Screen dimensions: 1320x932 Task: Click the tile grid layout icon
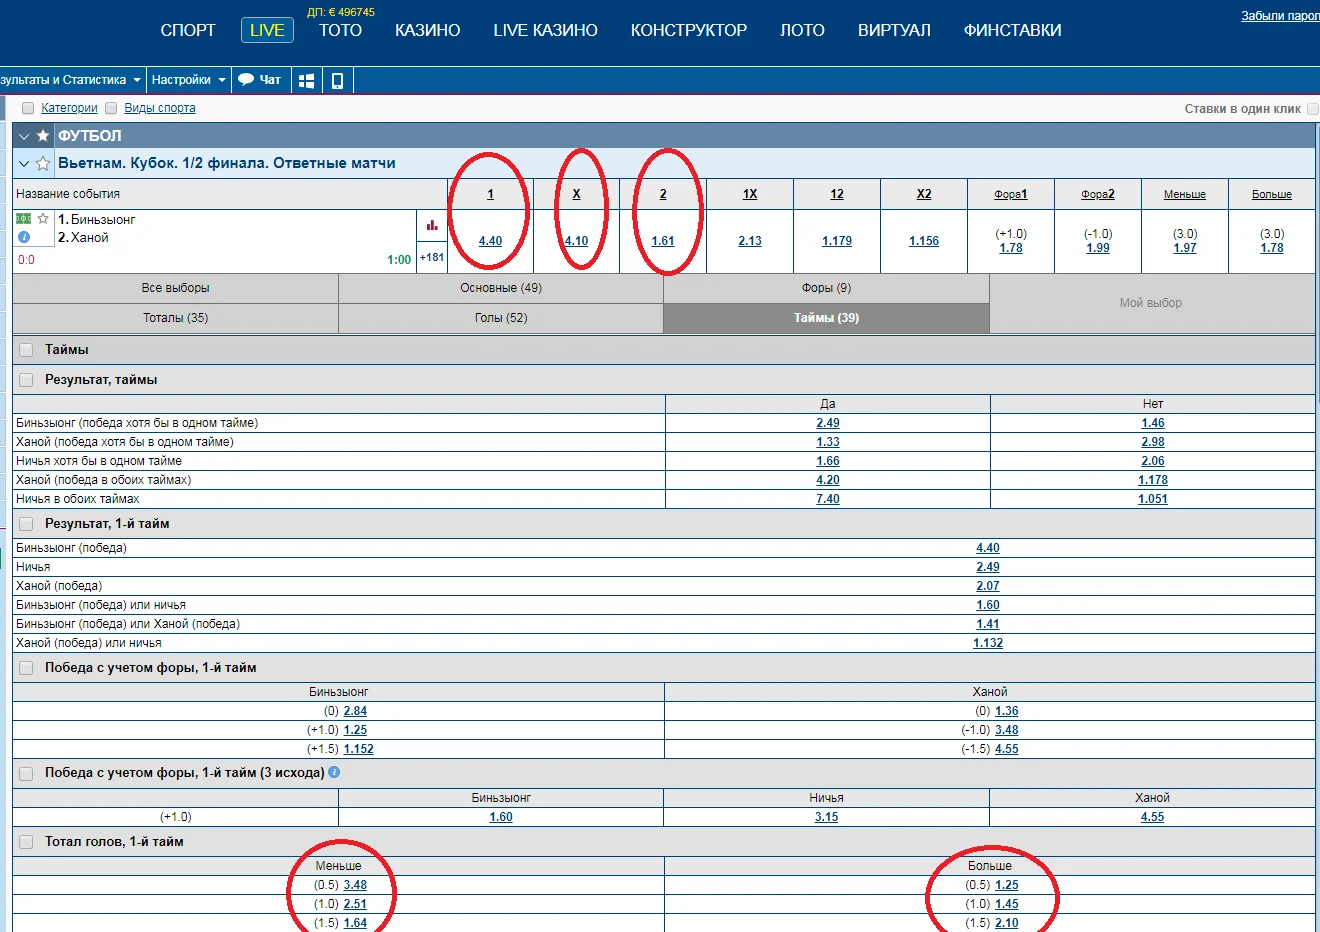(307, 81)
